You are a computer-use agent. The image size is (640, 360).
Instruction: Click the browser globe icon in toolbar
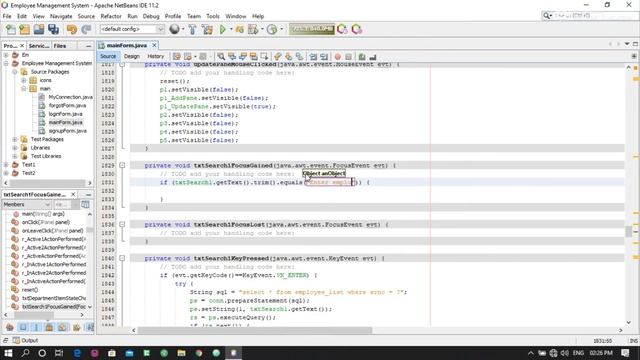pos(174,29)
